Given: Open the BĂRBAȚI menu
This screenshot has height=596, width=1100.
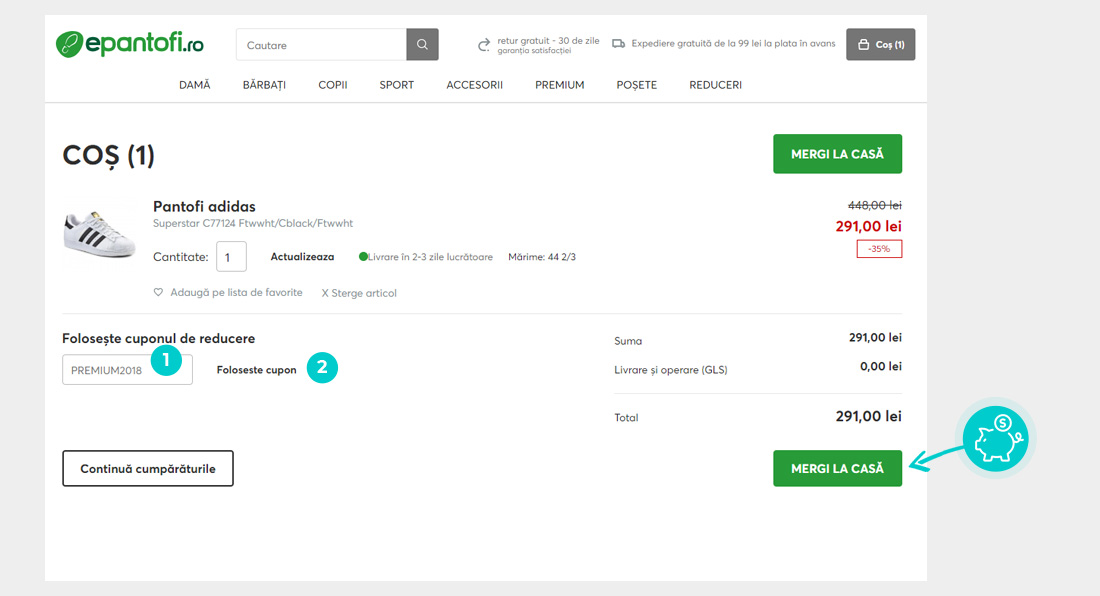Looking at the screenshot, I should (x=264, y=85).
